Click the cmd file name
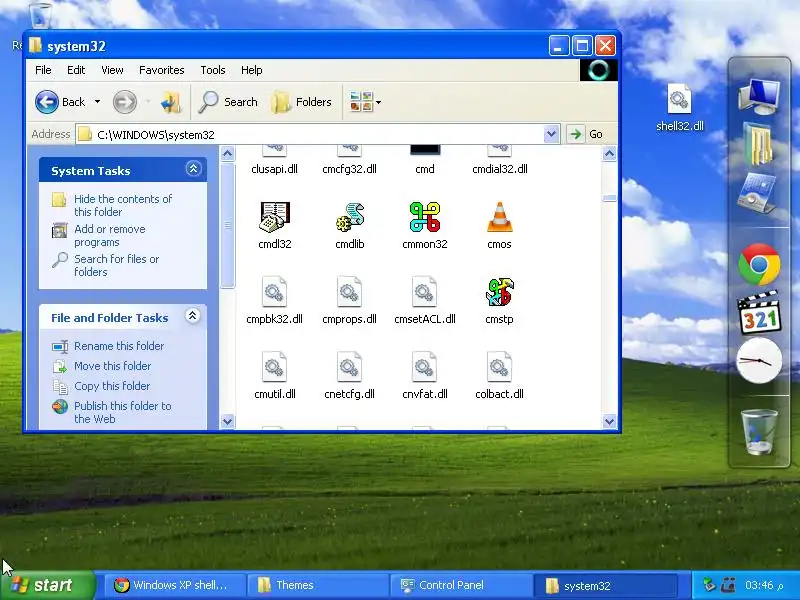 (x=424, y=169)
